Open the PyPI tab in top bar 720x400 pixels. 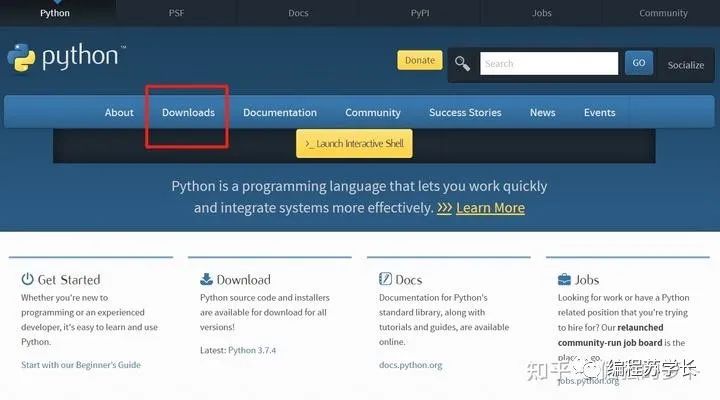pyautogui.click(x=420, y=13)
